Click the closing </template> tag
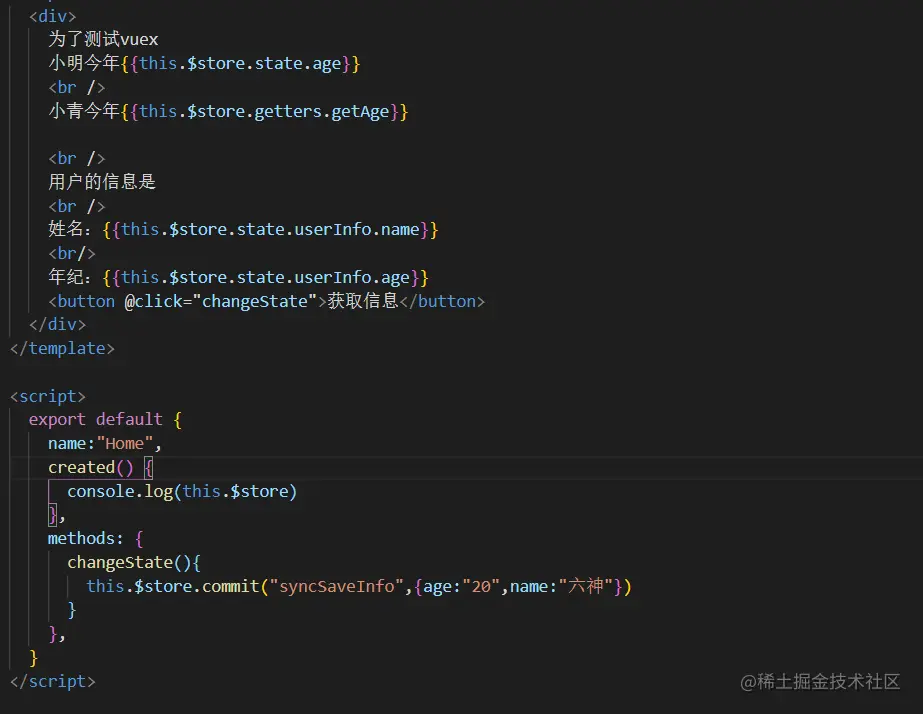The image size is (923, 714). (x=62, y=348)
